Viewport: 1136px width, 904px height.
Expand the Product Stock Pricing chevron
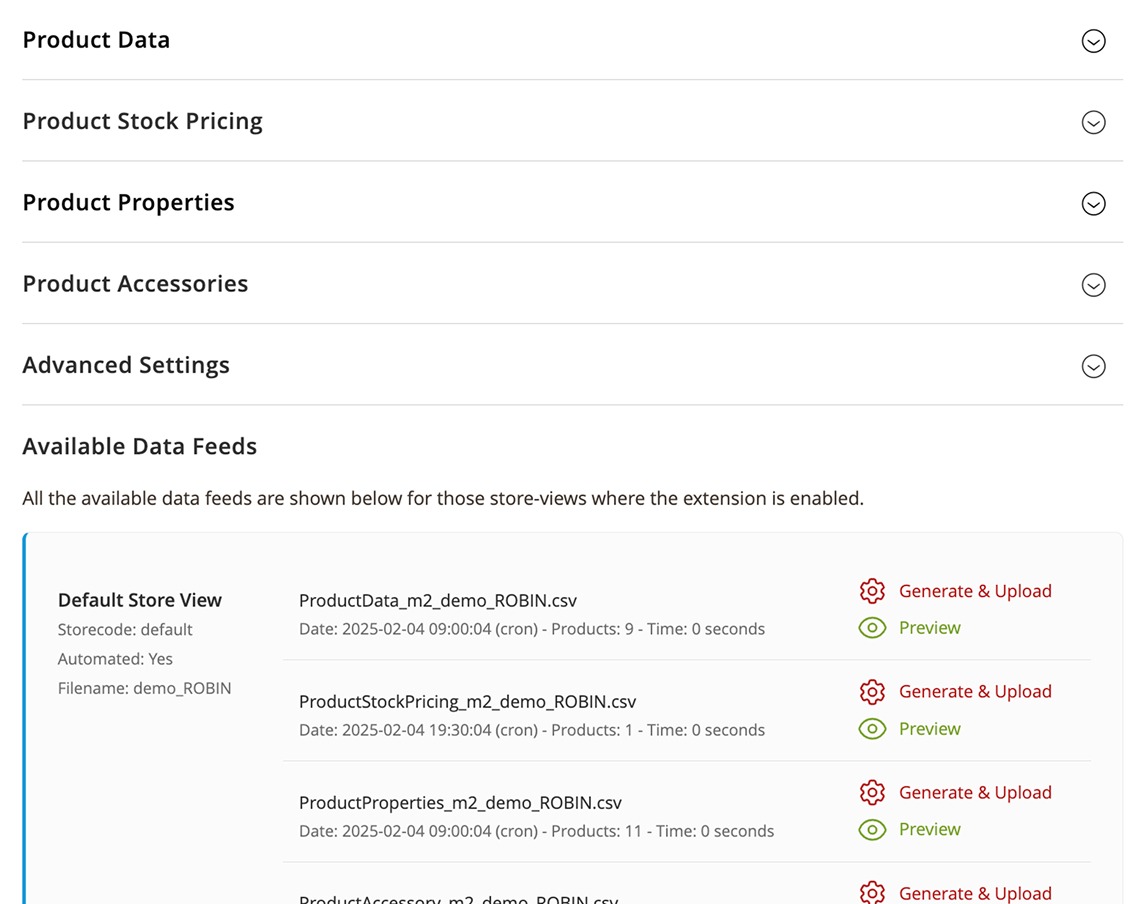coord(1093,122)
